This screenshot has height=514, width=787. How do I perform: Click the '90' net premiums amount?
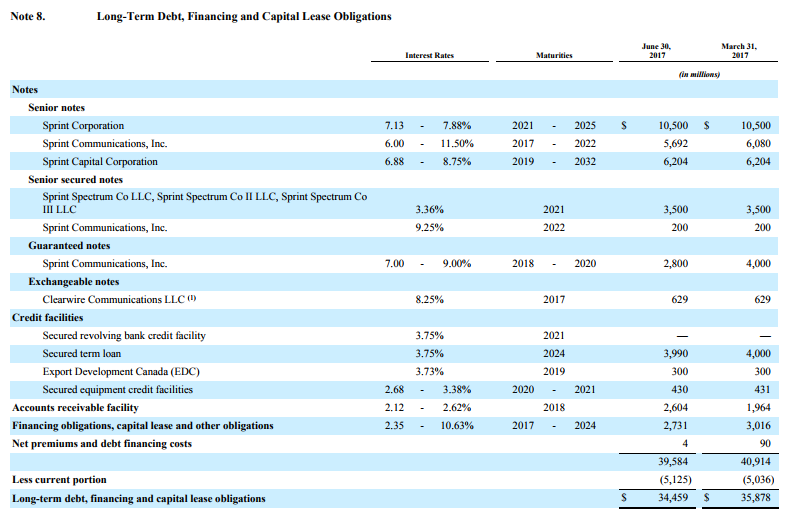click(765, 444)
